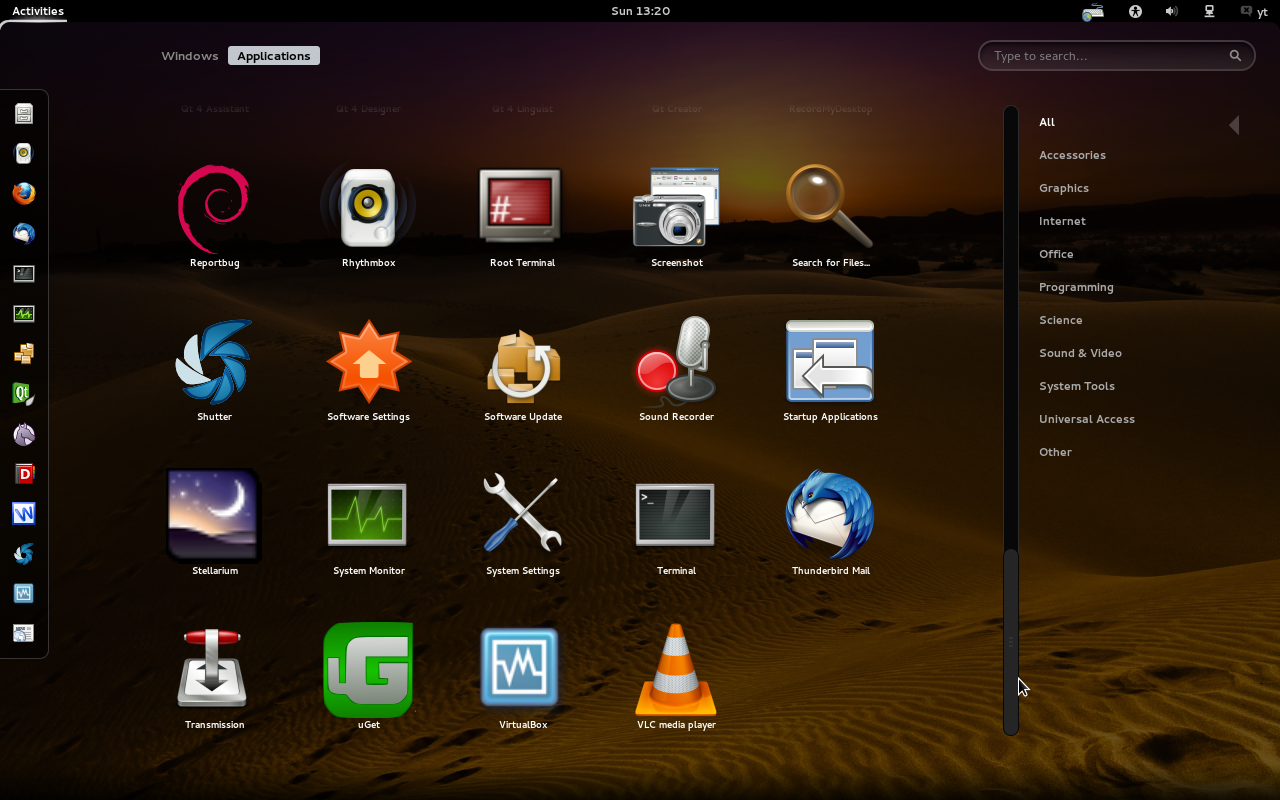Click the Firefox icon in the dash
The height and width of the screenshot is (800, 1280).
(24, 194)
